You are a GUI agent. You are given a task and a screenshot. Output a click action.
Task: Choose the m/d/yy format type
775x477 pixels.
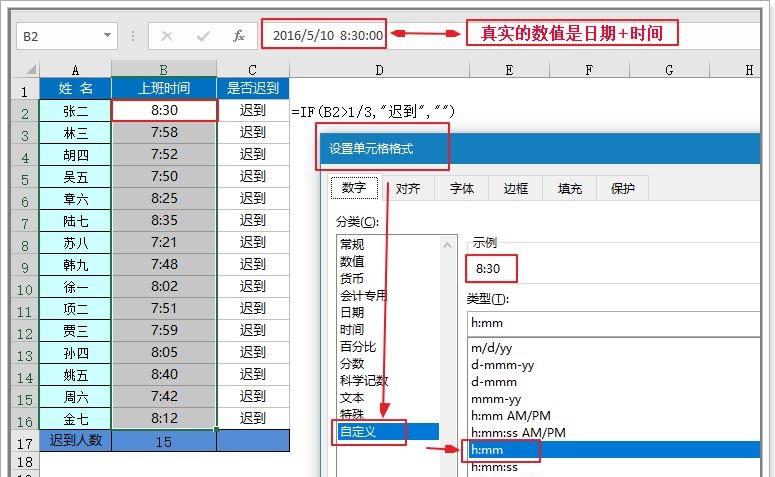491,348
